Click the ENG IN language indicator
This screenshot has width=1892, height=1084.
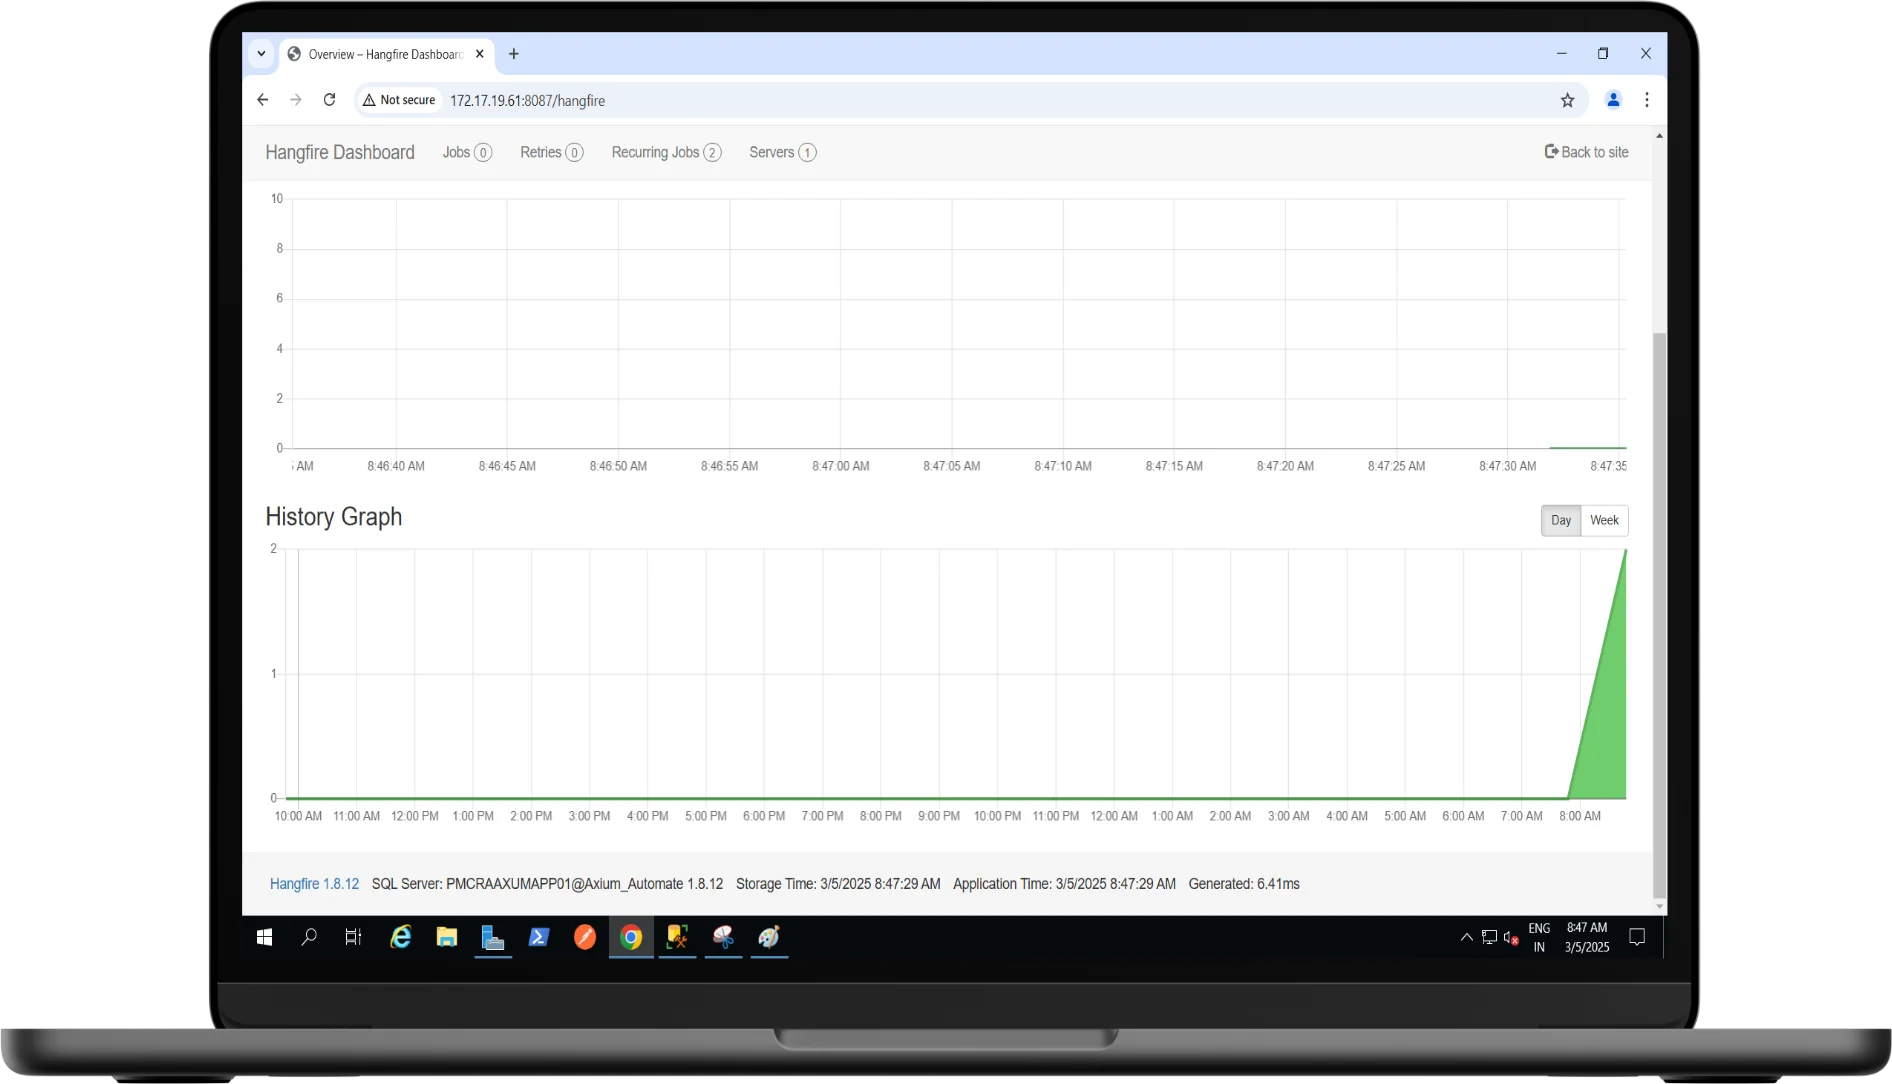tap(1539, 938)
